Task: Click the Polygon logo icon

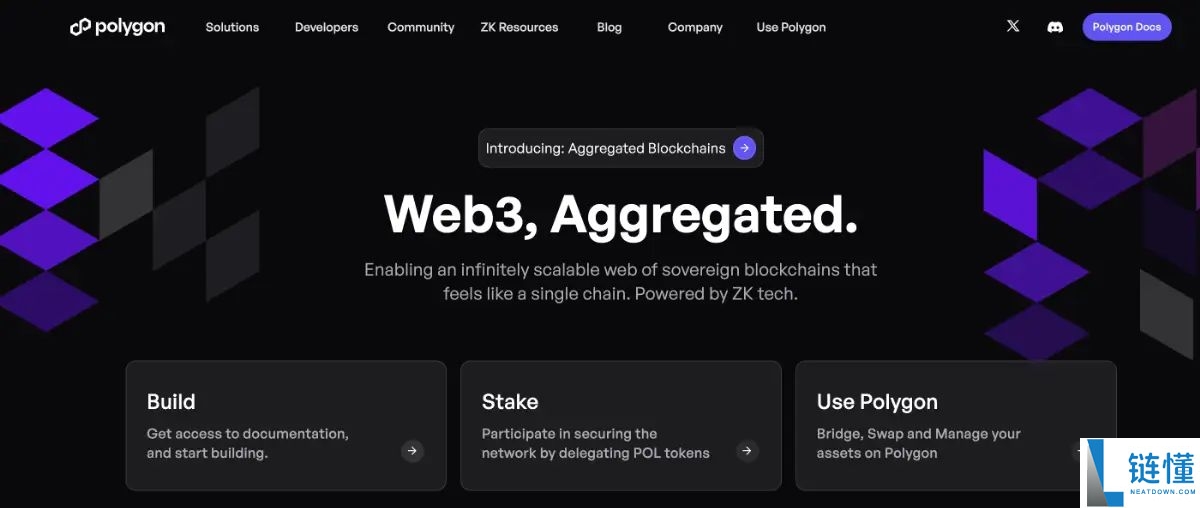Action: [x=80, y=27]
